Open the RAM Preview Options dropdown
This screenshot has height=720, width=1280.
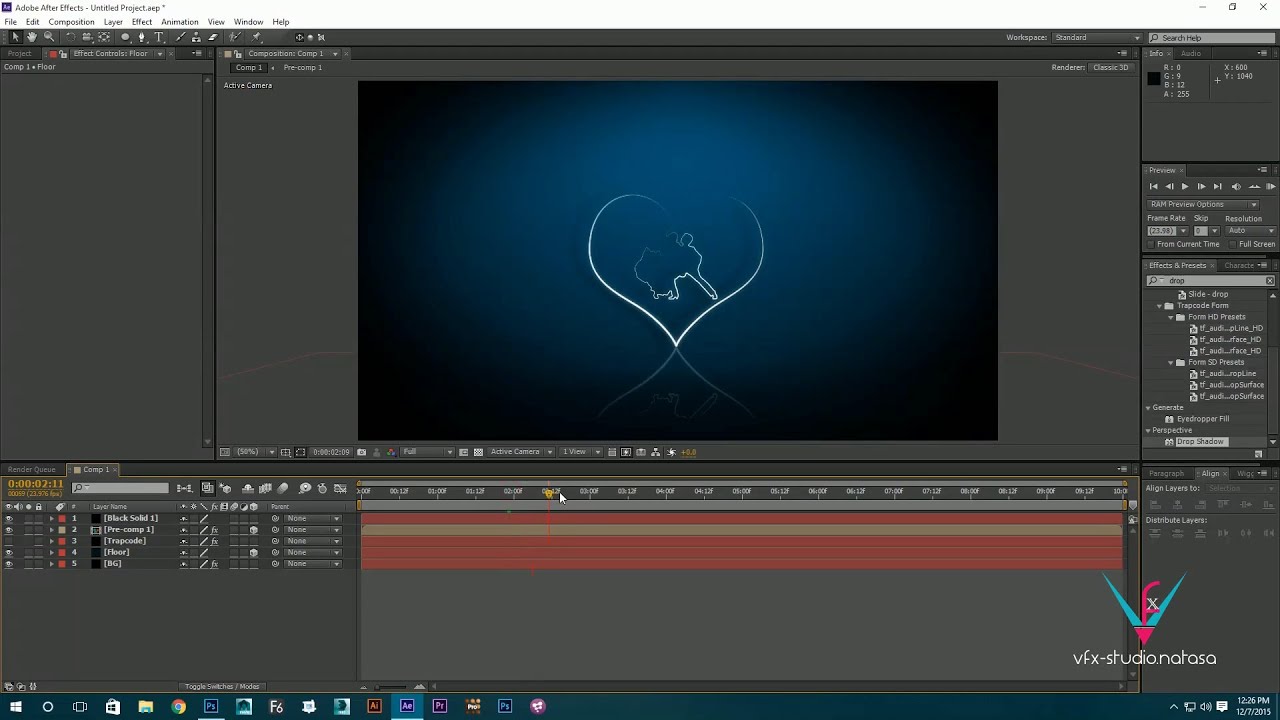coord(1202,204)
